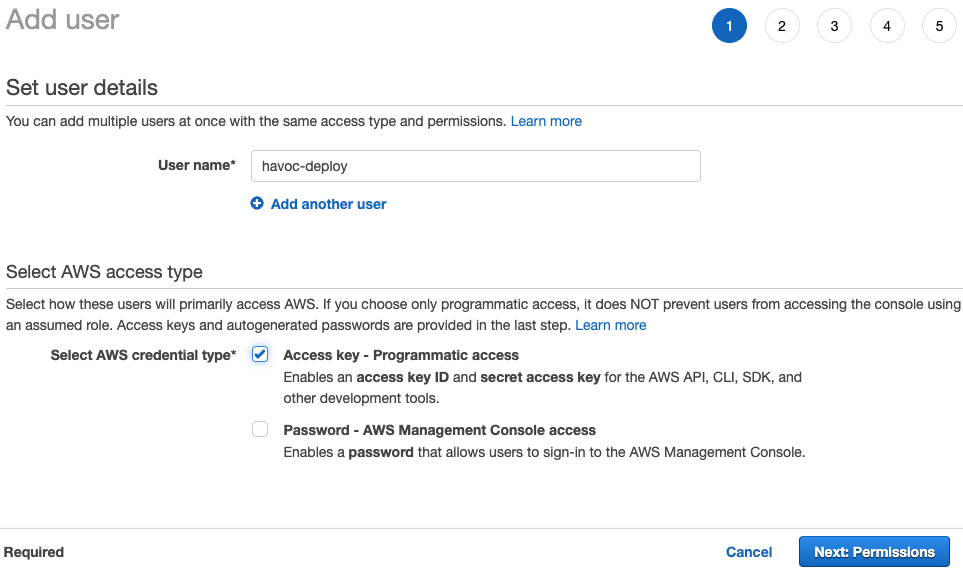The image size is (963, 574).
Task: Click the Select AWS credential type* label
Action: click(143, 355)
